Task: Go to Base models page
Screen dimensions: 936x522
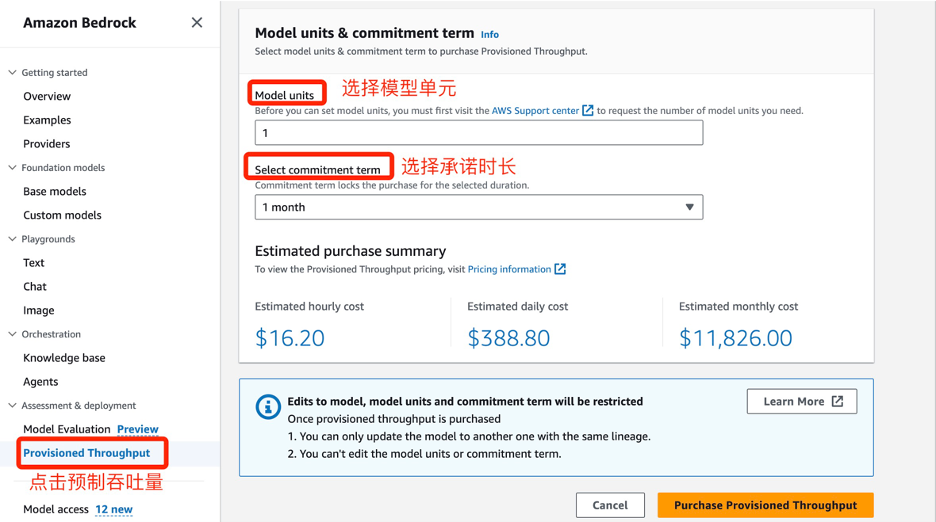Action: click(55, 191)
